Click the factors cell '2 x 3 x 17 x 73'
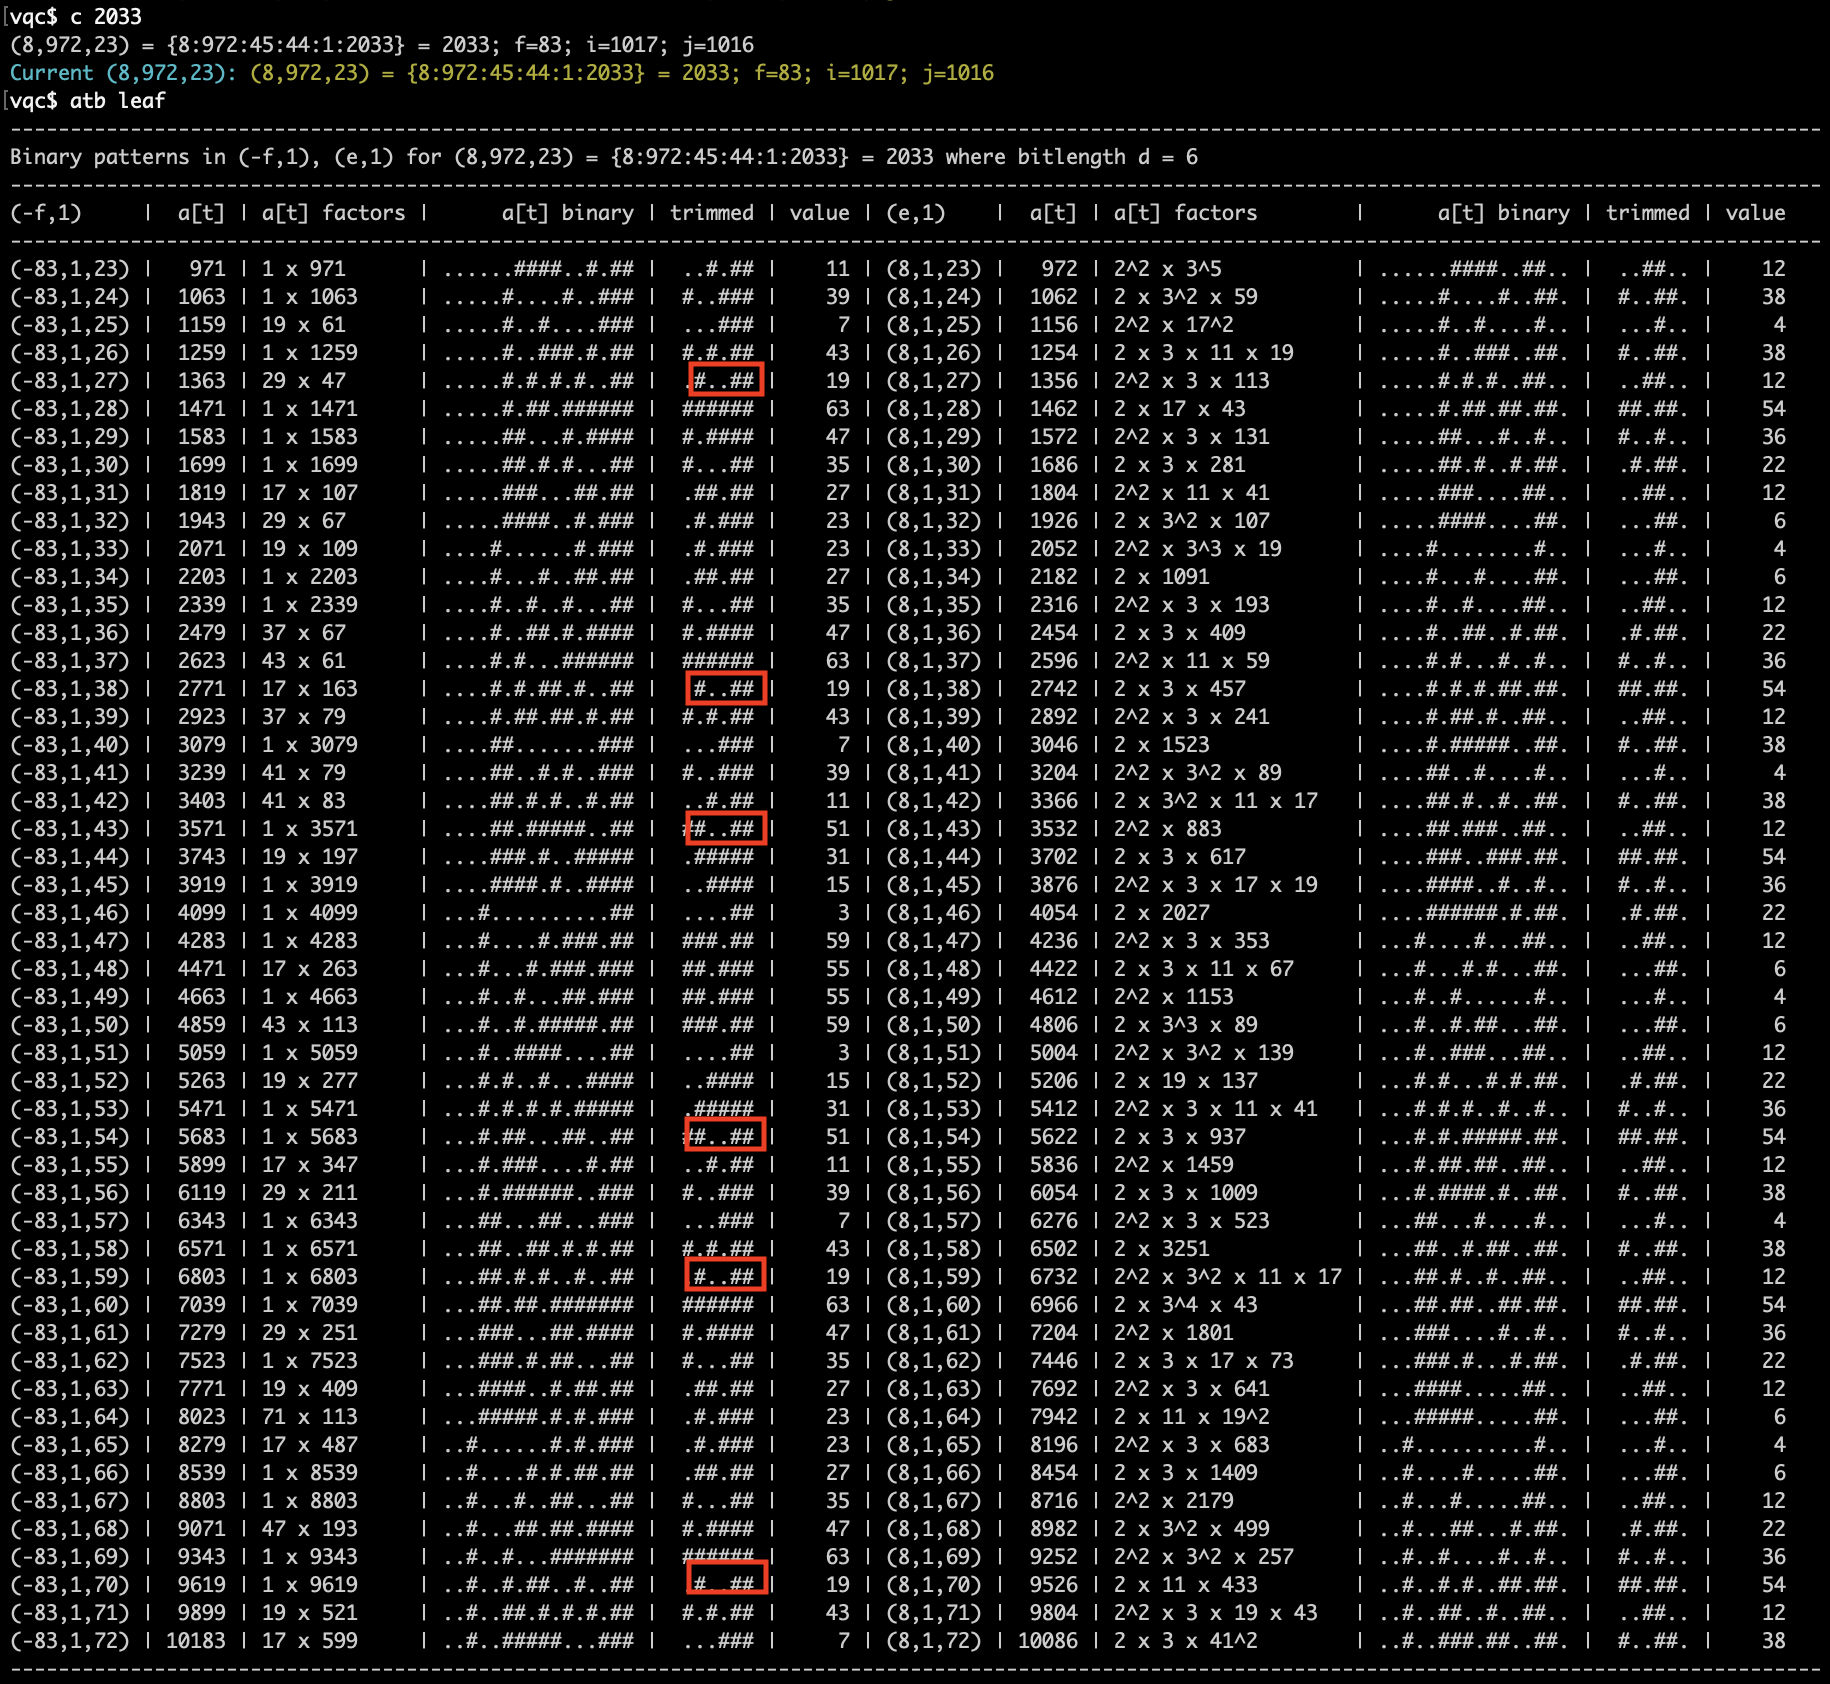This screenshot has height=1684, width=1830. coord(1204,1361)
